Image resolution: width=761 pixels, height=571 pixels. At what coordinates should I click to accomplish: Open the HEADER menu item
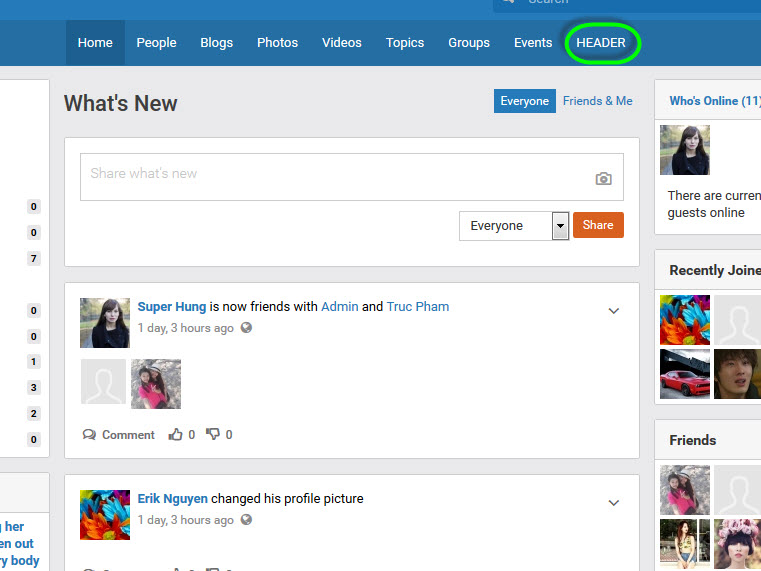[x=601, y=43]
